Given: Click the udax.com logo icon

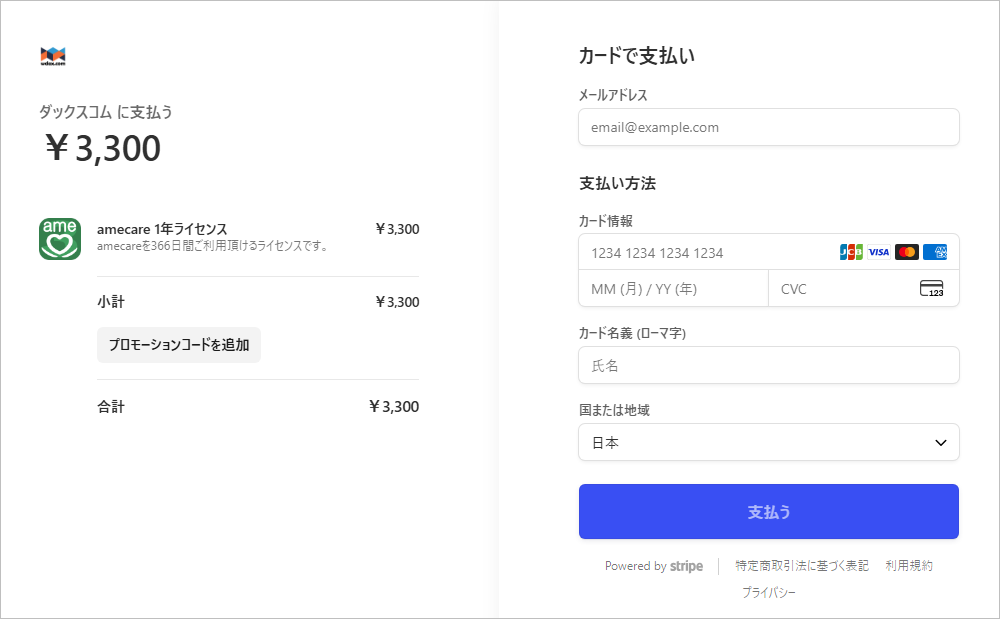Looking at the screenshot, I should [53, 55].
